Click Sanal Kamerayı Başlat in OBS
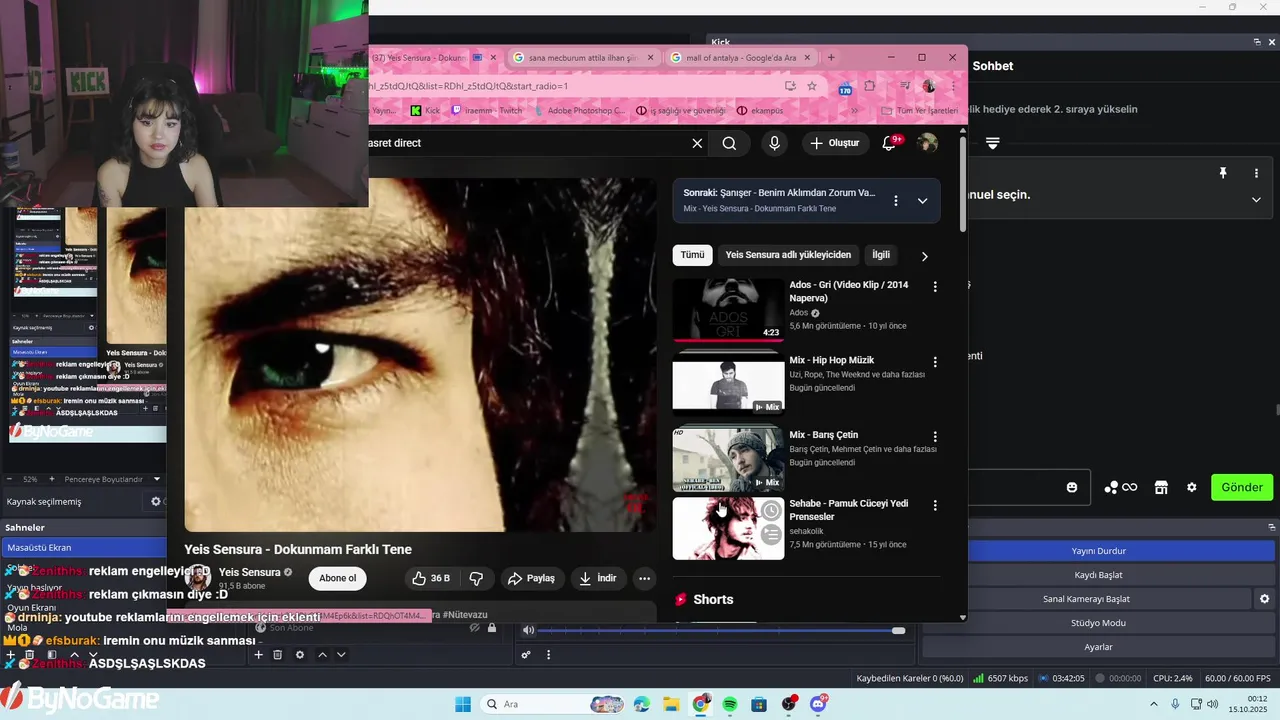Viewport: 1280px width, 720px height. pyautogui.click(x=1086, y=599)
